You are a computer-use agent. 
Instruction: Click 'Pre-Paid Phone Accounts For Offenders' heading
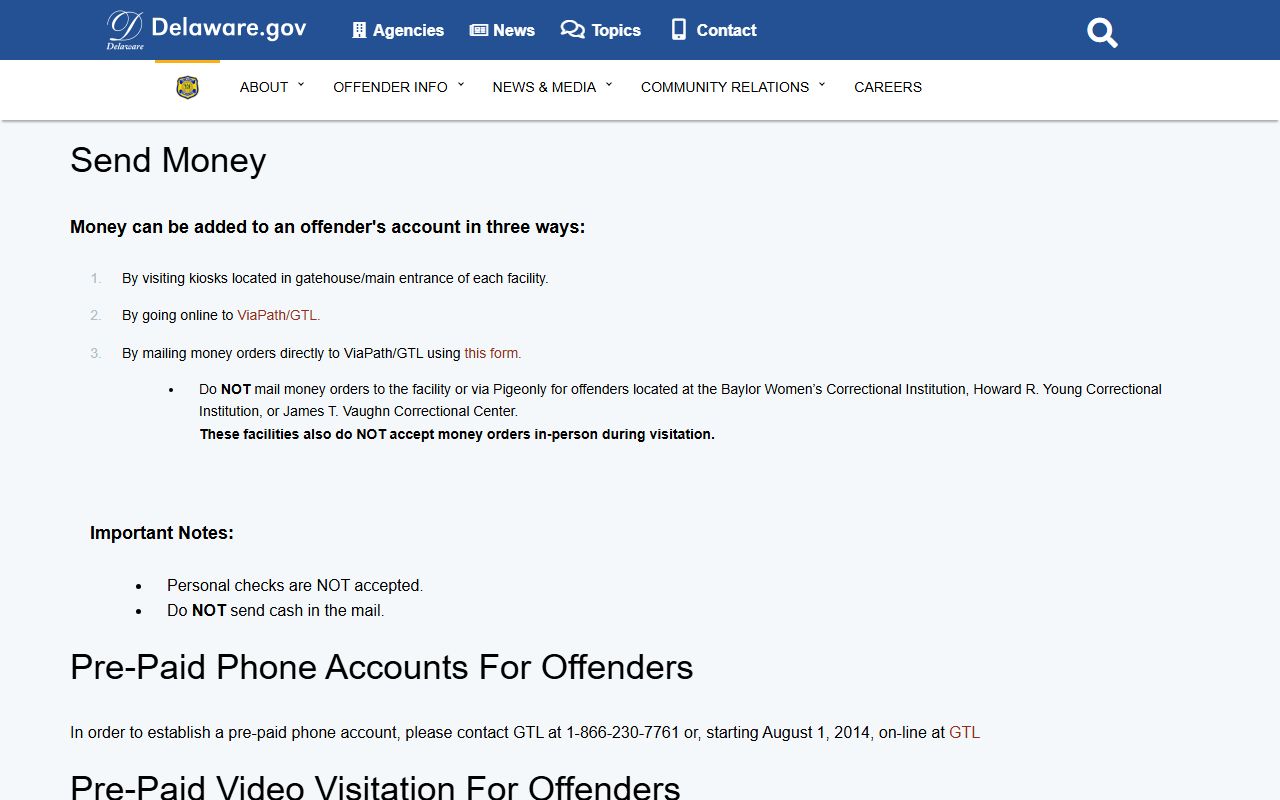382,667
